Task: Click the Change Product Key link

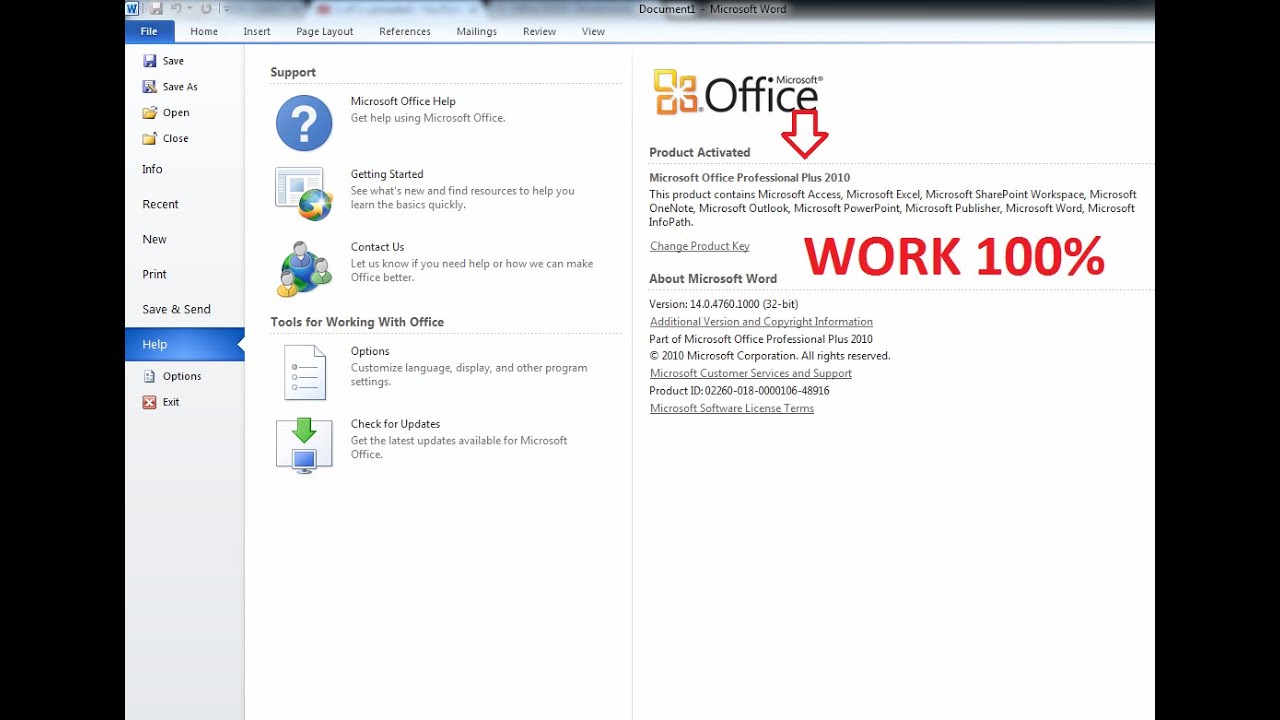Action: 700,246
